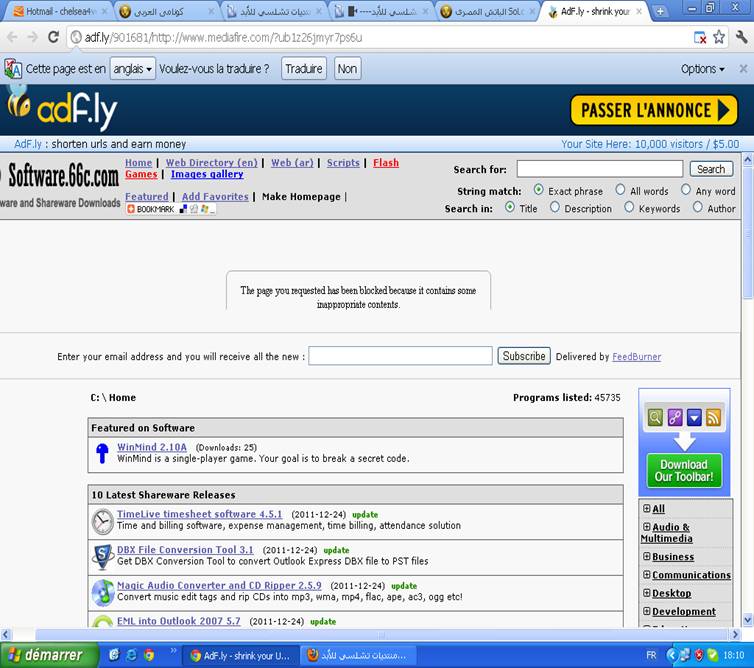
Task: Click the green shield tray icon
Action: [712, 655]
